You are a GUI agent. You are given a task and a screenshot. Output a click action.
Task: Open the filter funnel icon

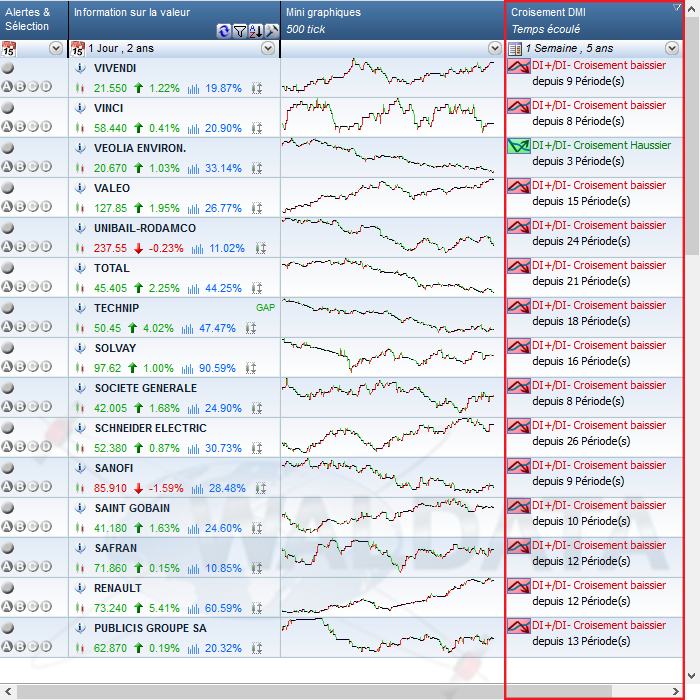[240, 31]
